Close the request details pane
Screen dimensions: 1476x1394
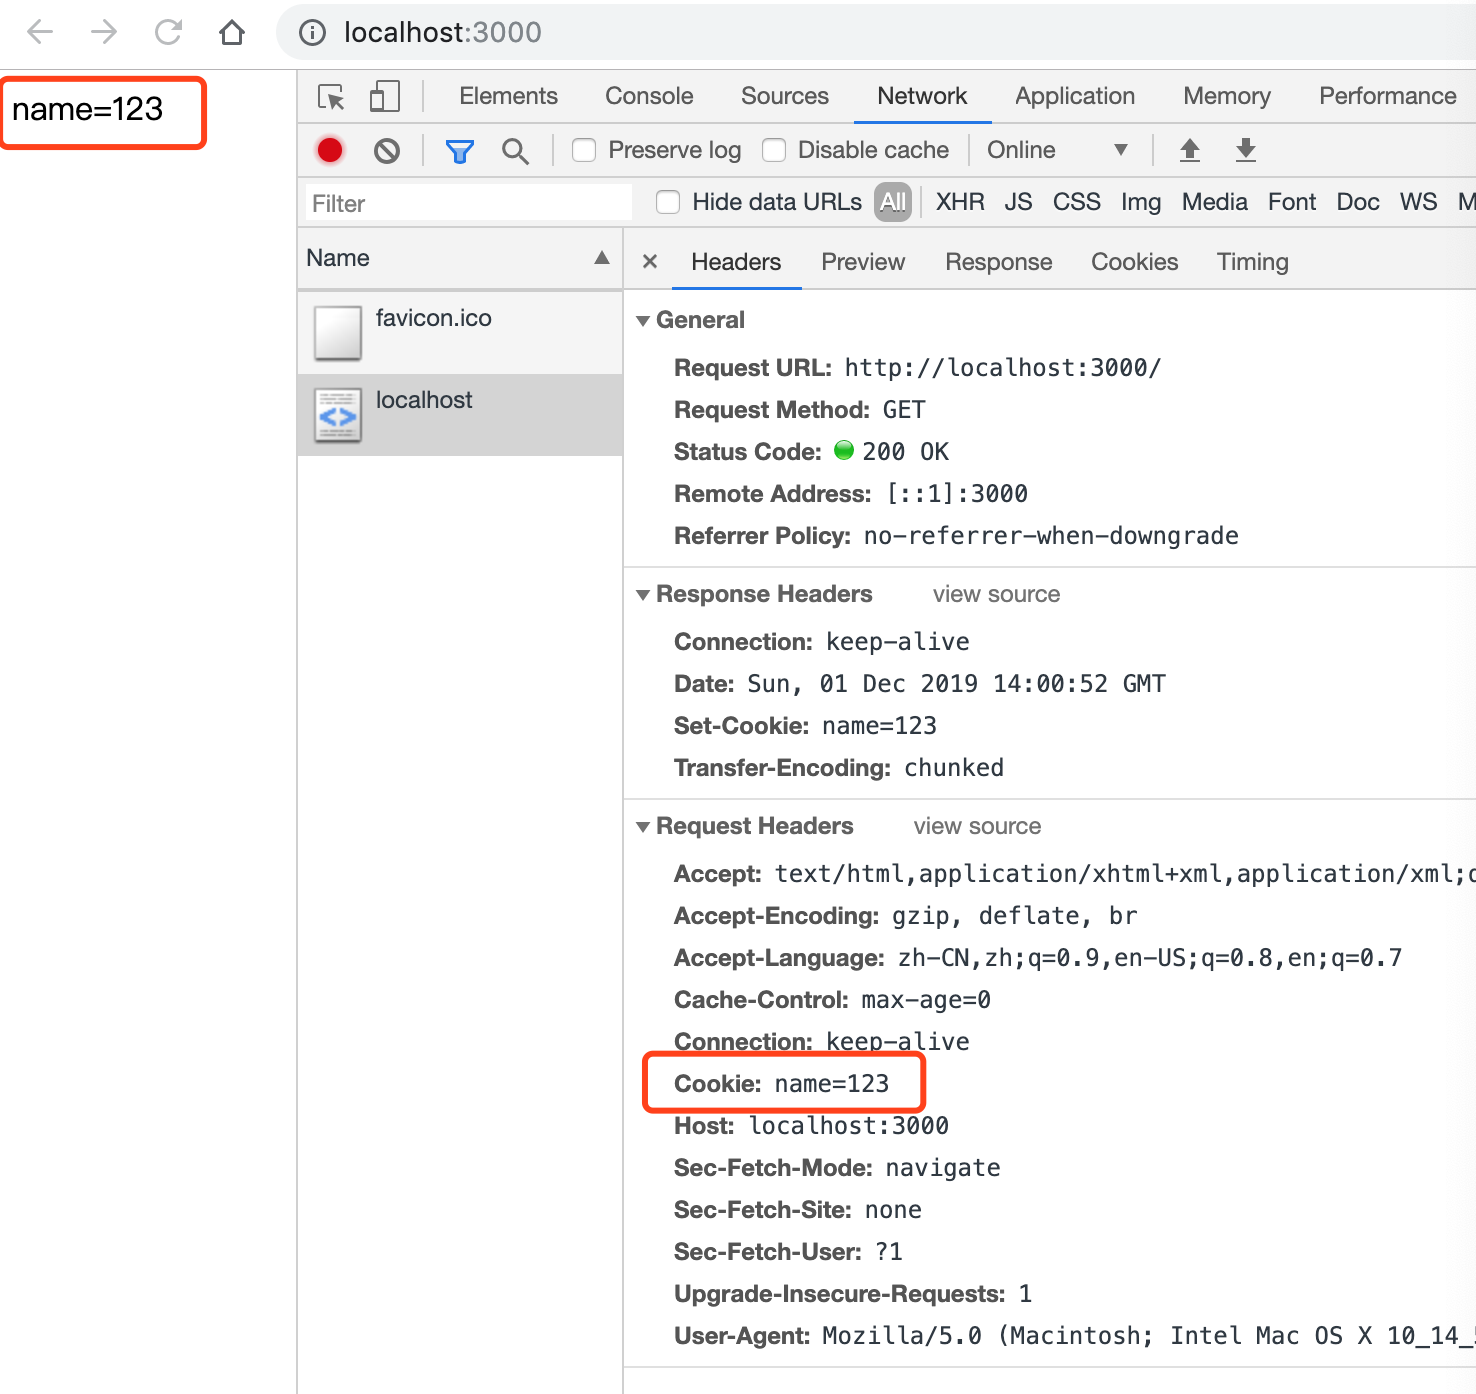click(650, 261)
